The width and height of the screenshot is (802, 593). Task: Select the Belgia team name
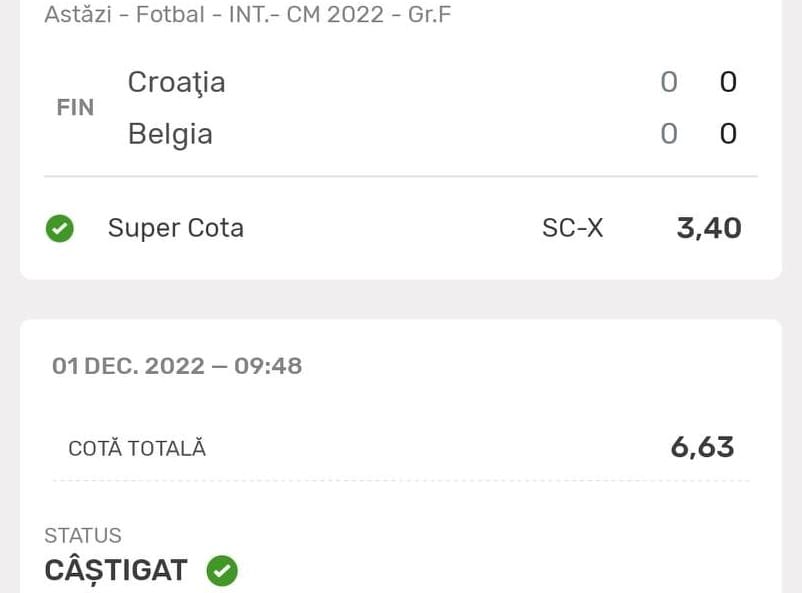[x=170, y=134]
